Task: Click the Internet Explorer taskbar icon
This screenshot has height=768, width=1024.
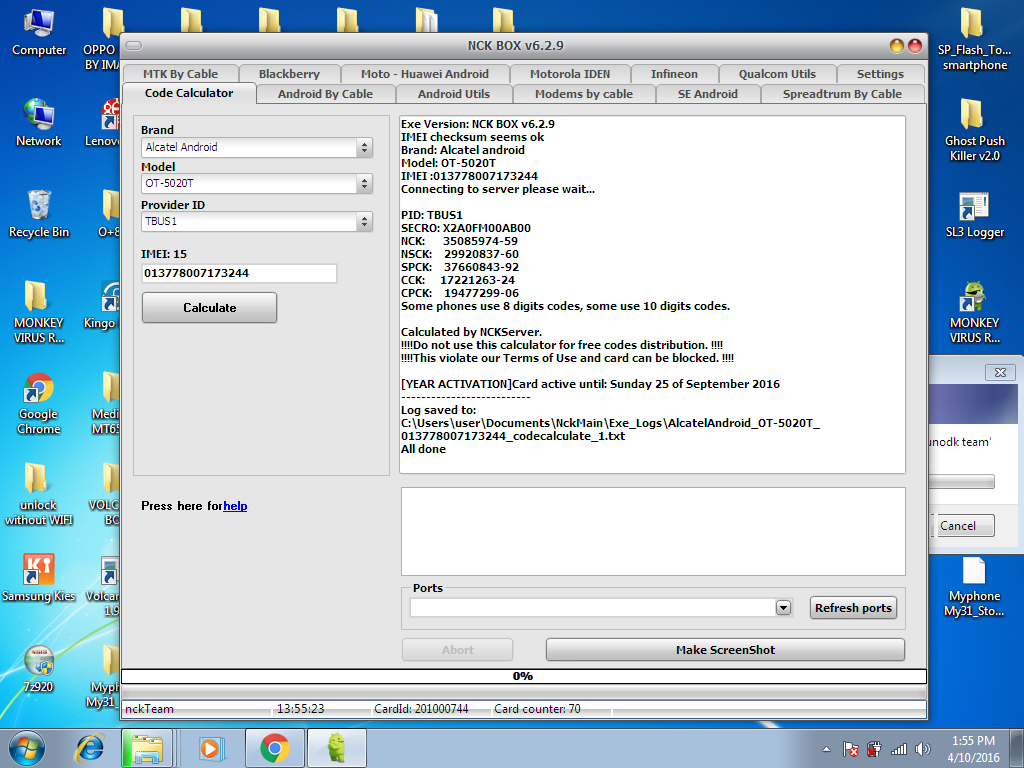Action: [x=90, y=747]
